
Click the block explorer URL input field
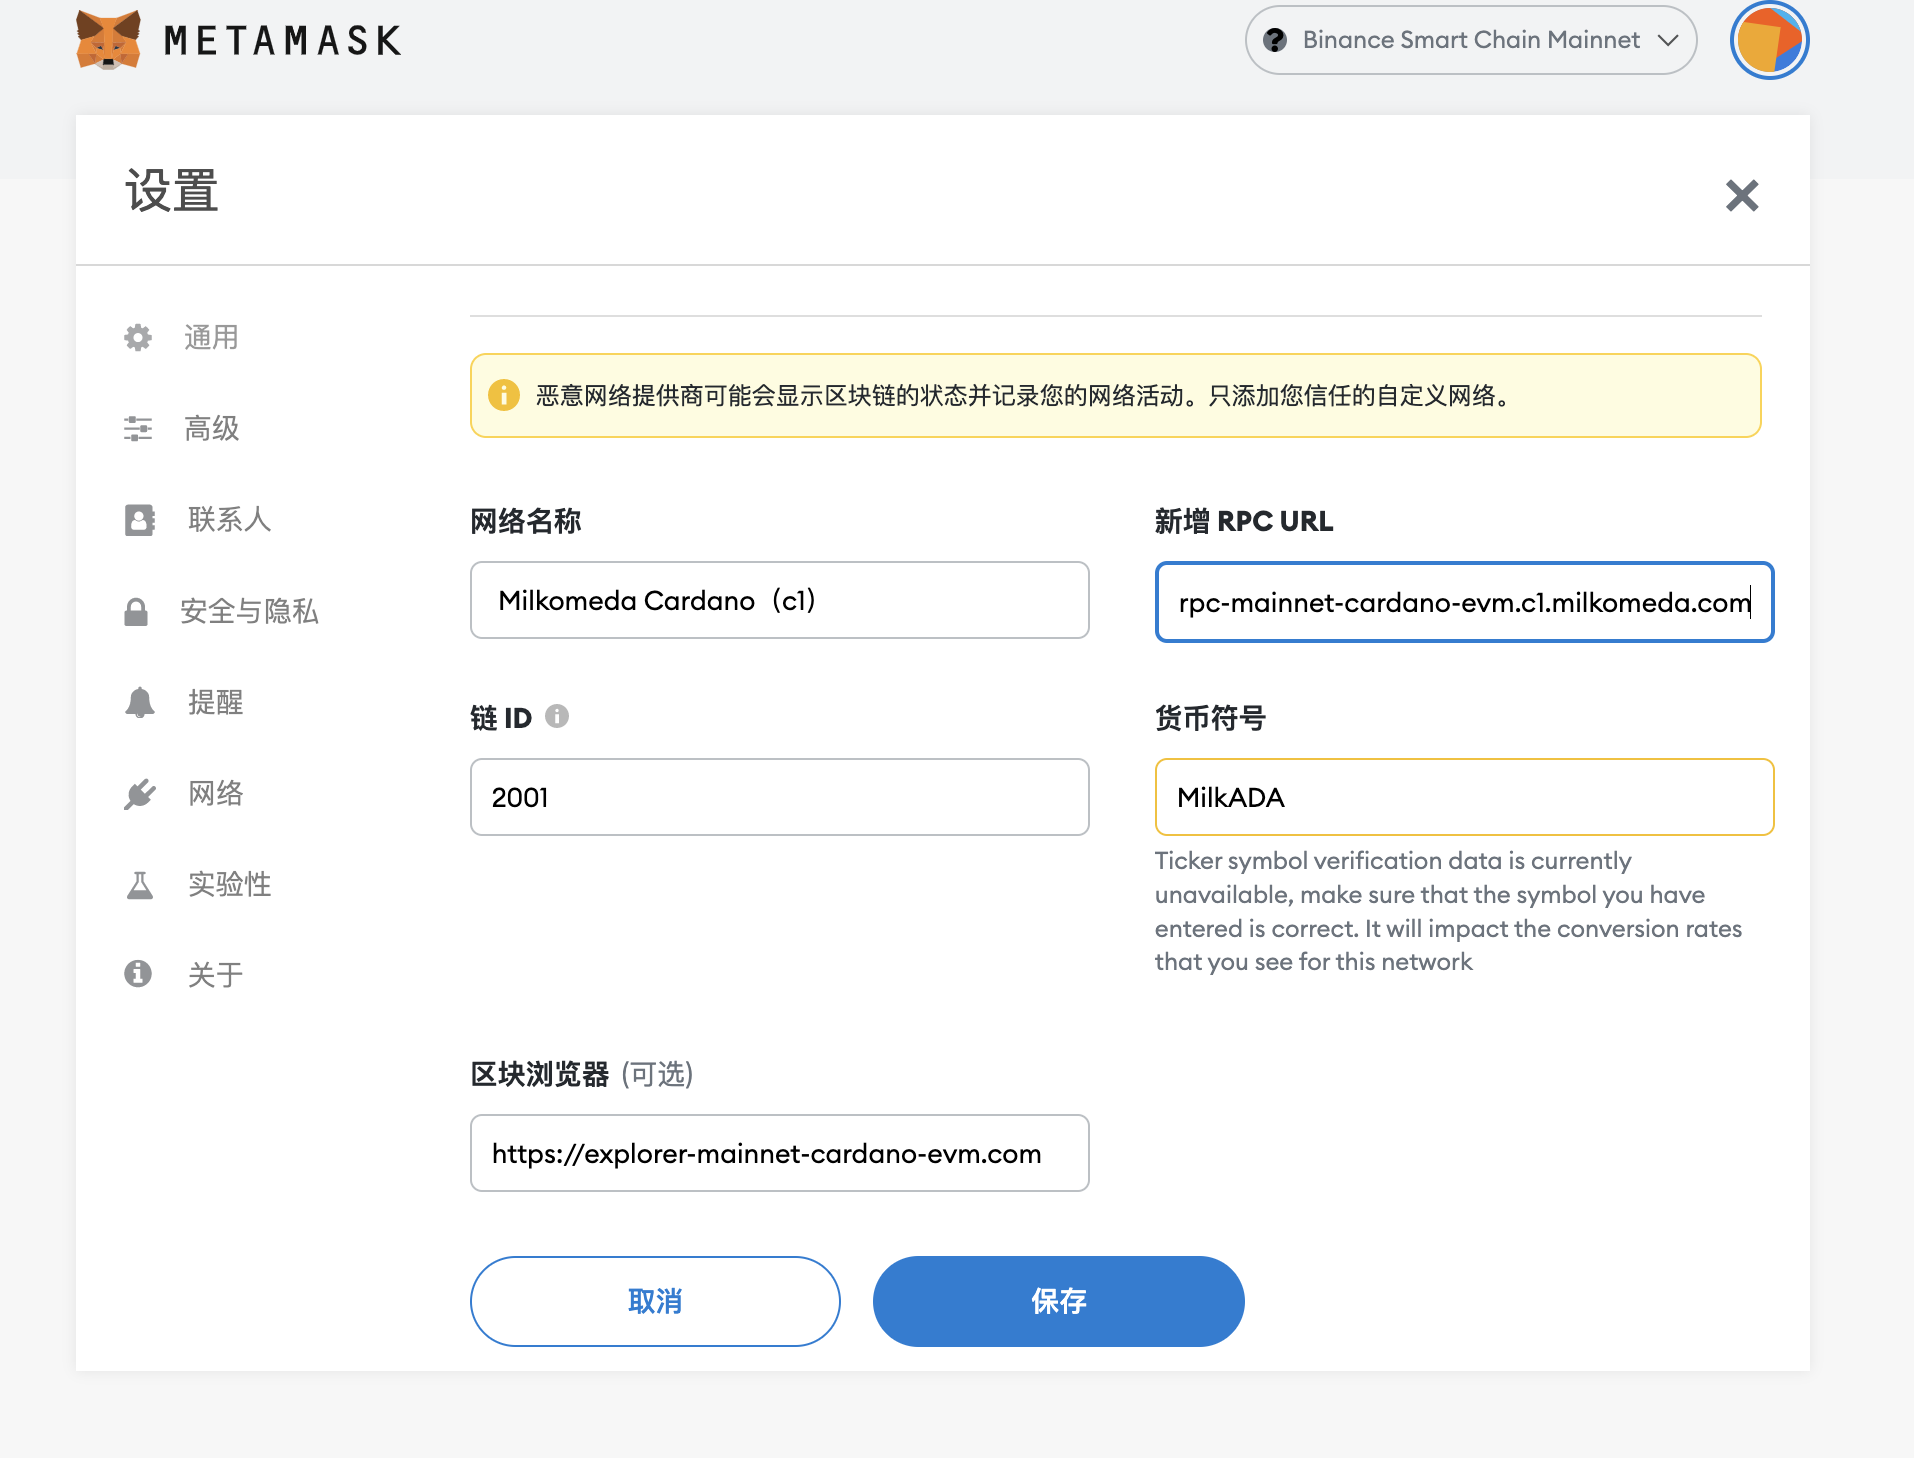pyautogui.click(x=779, y=1153)
